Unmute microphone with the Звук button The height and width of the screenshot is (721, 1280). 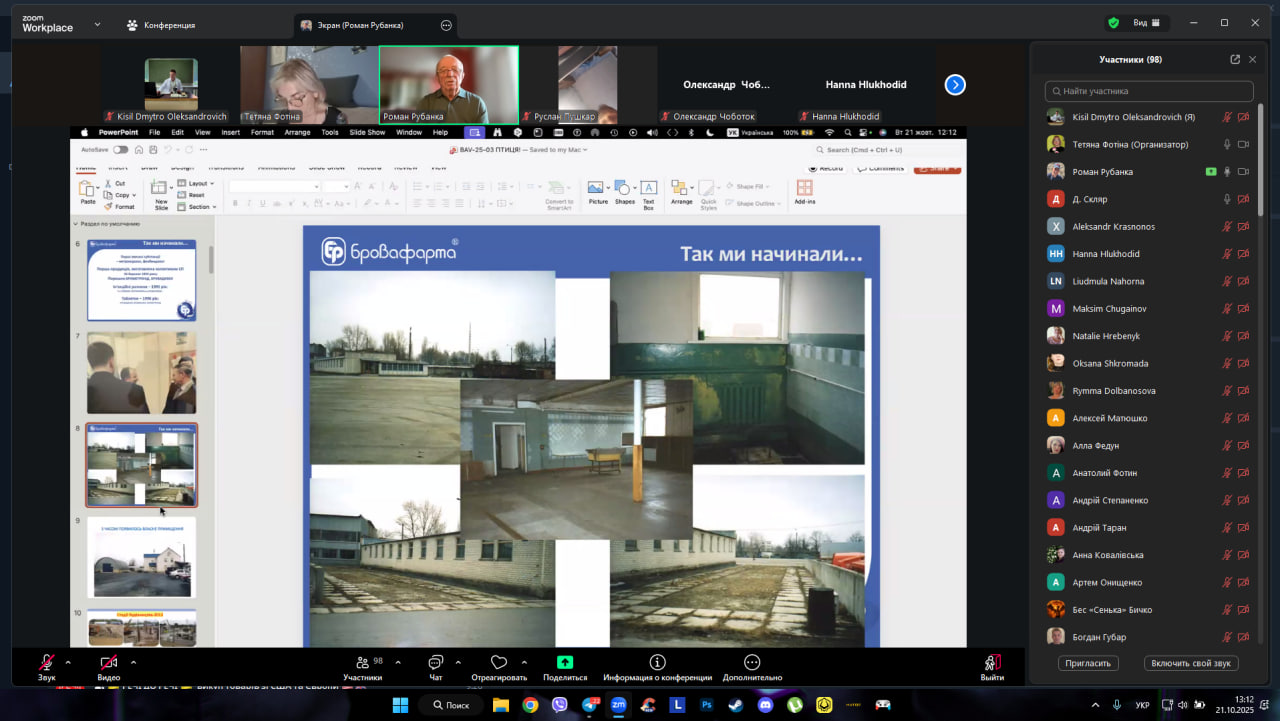pyautogui.click(x=47, y=663)
